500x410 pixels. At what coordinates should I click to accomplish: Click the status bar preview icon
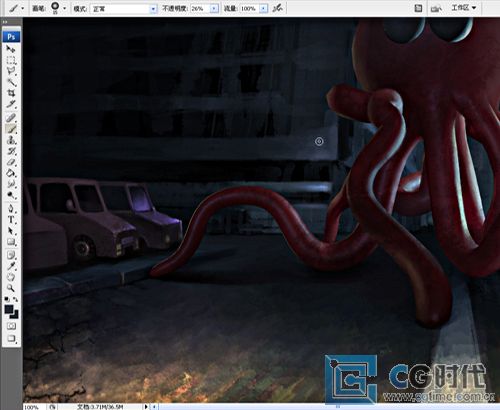[52, 407]
